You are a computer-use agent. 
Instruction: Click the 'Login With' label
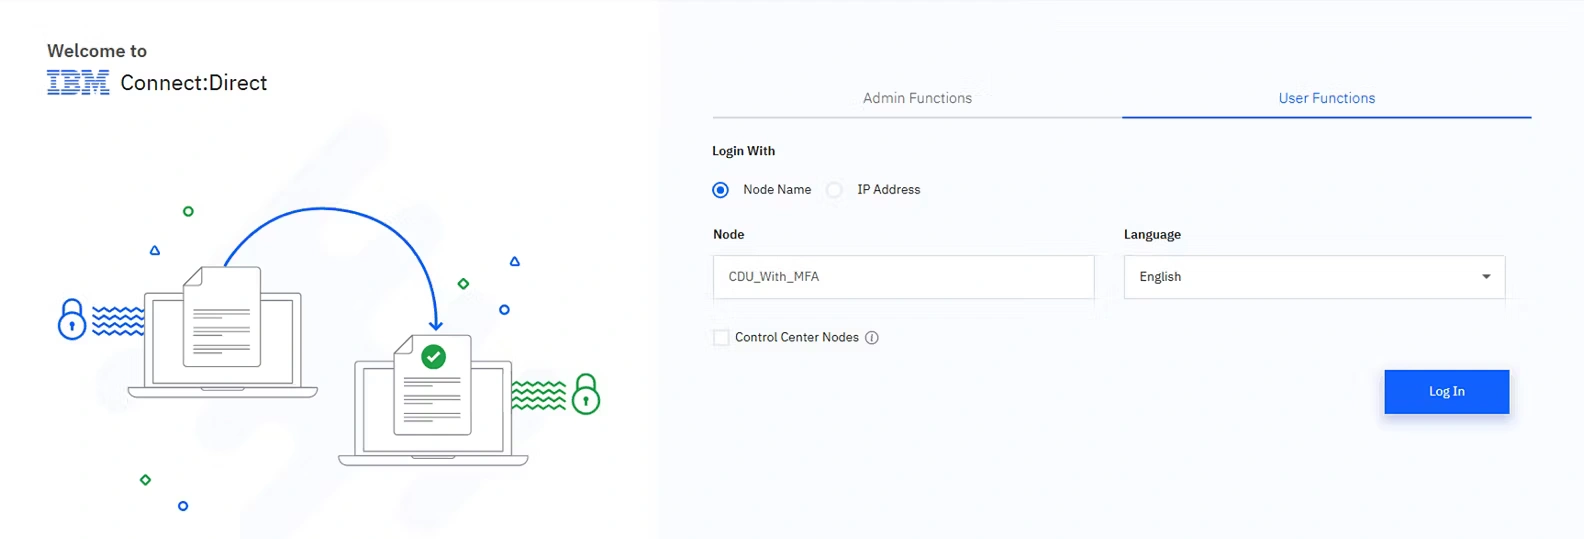pyautogui.click(x=743, y=151)
